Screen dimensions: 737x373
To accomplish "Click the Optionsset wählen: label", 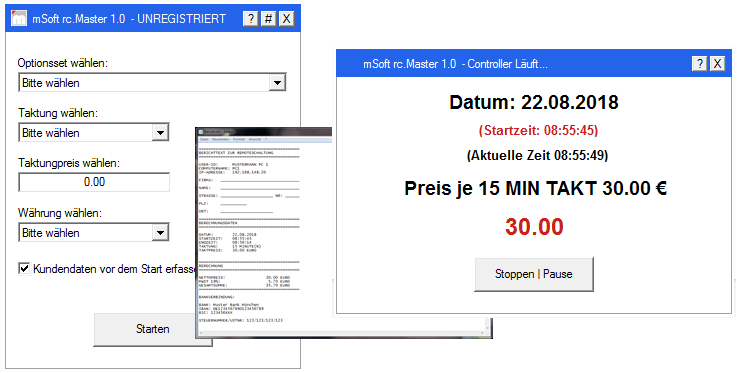I will [x=63, y=63].
